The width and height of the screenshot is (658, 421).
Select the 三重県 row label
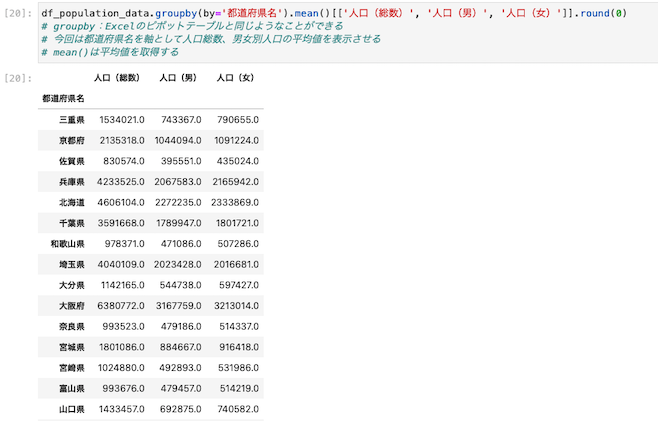point(71,119)
